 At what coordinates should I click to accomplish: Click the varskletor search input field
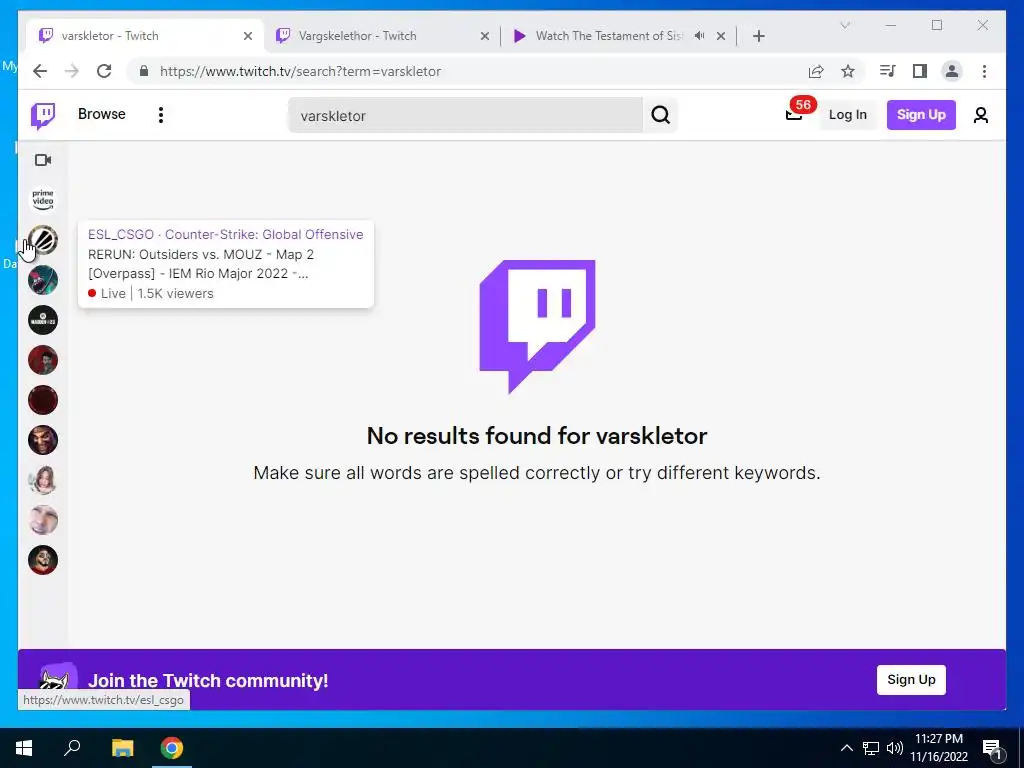tap(465, 116)
